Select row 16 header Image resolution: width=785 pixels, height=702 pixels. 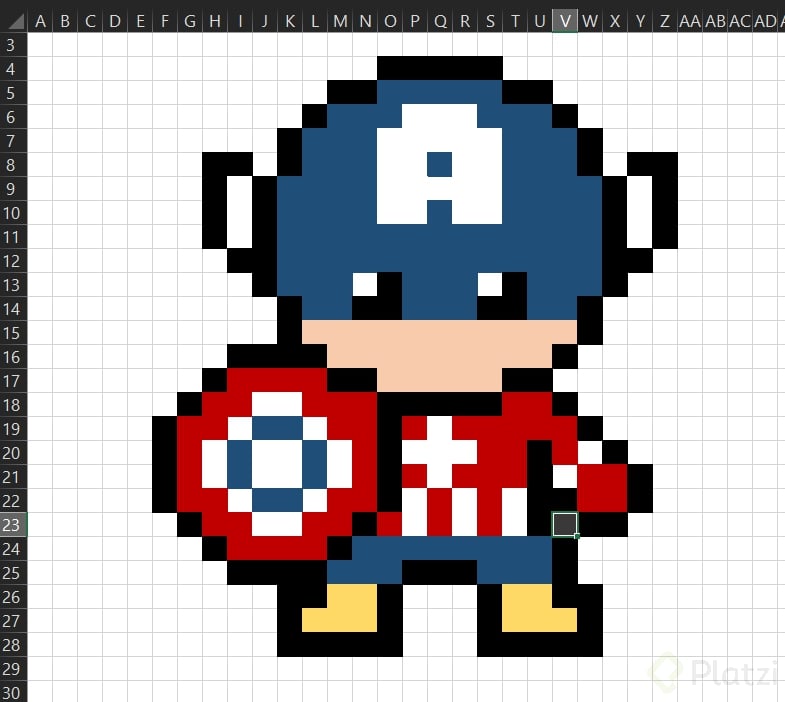pyautogui.click(x=14, y=357)
